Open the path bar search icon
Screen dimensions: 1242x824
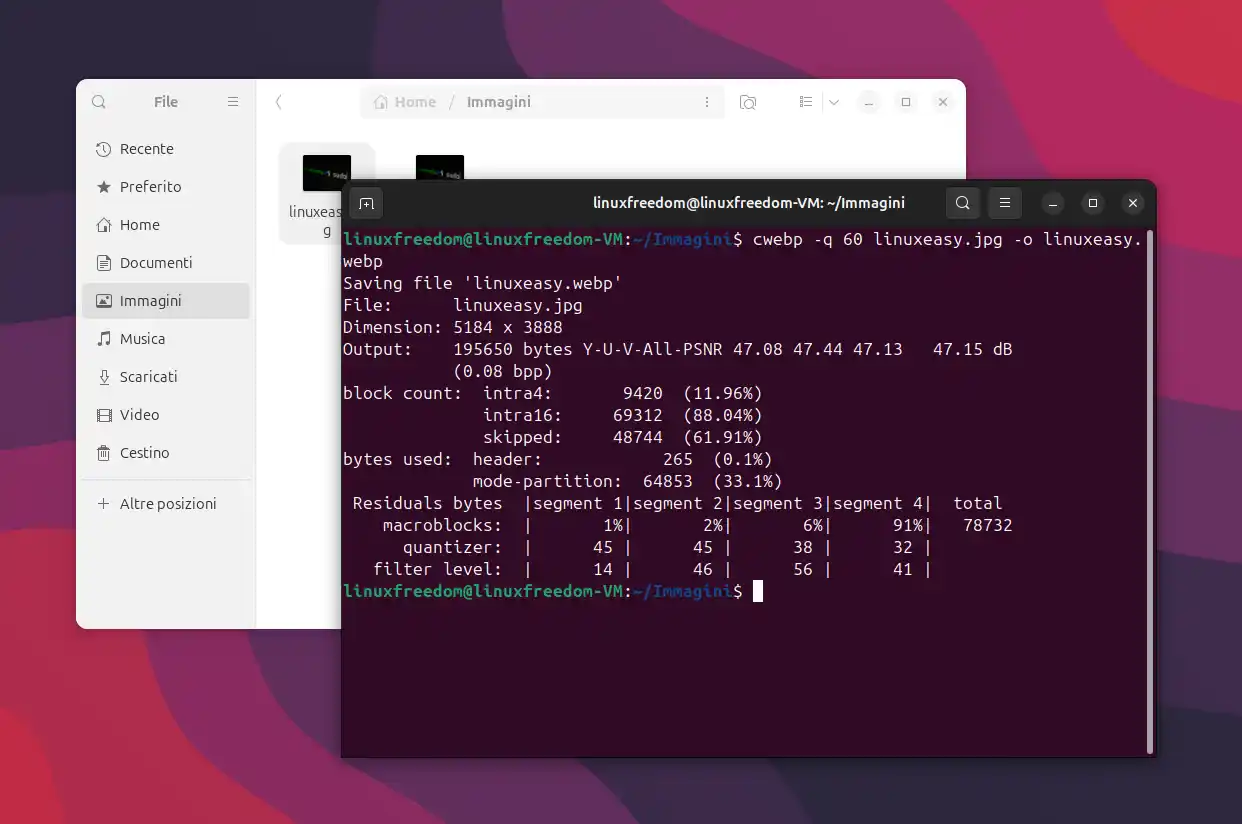tap(748, 101)
